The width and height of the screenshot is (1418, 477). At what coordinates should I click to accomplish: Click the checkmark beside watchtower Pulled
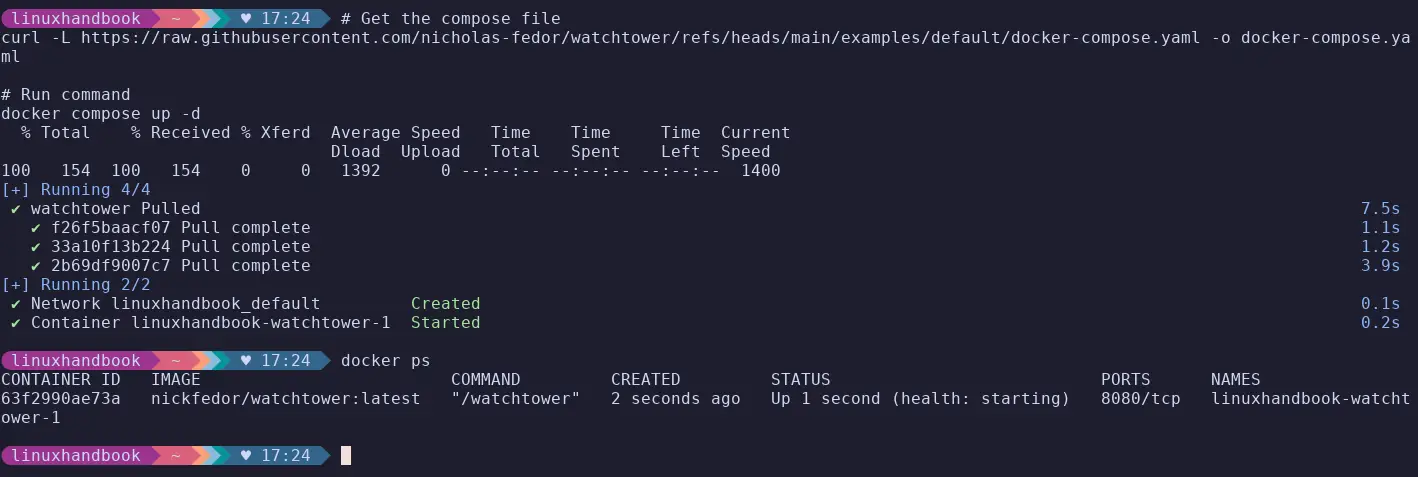[16, 209]
